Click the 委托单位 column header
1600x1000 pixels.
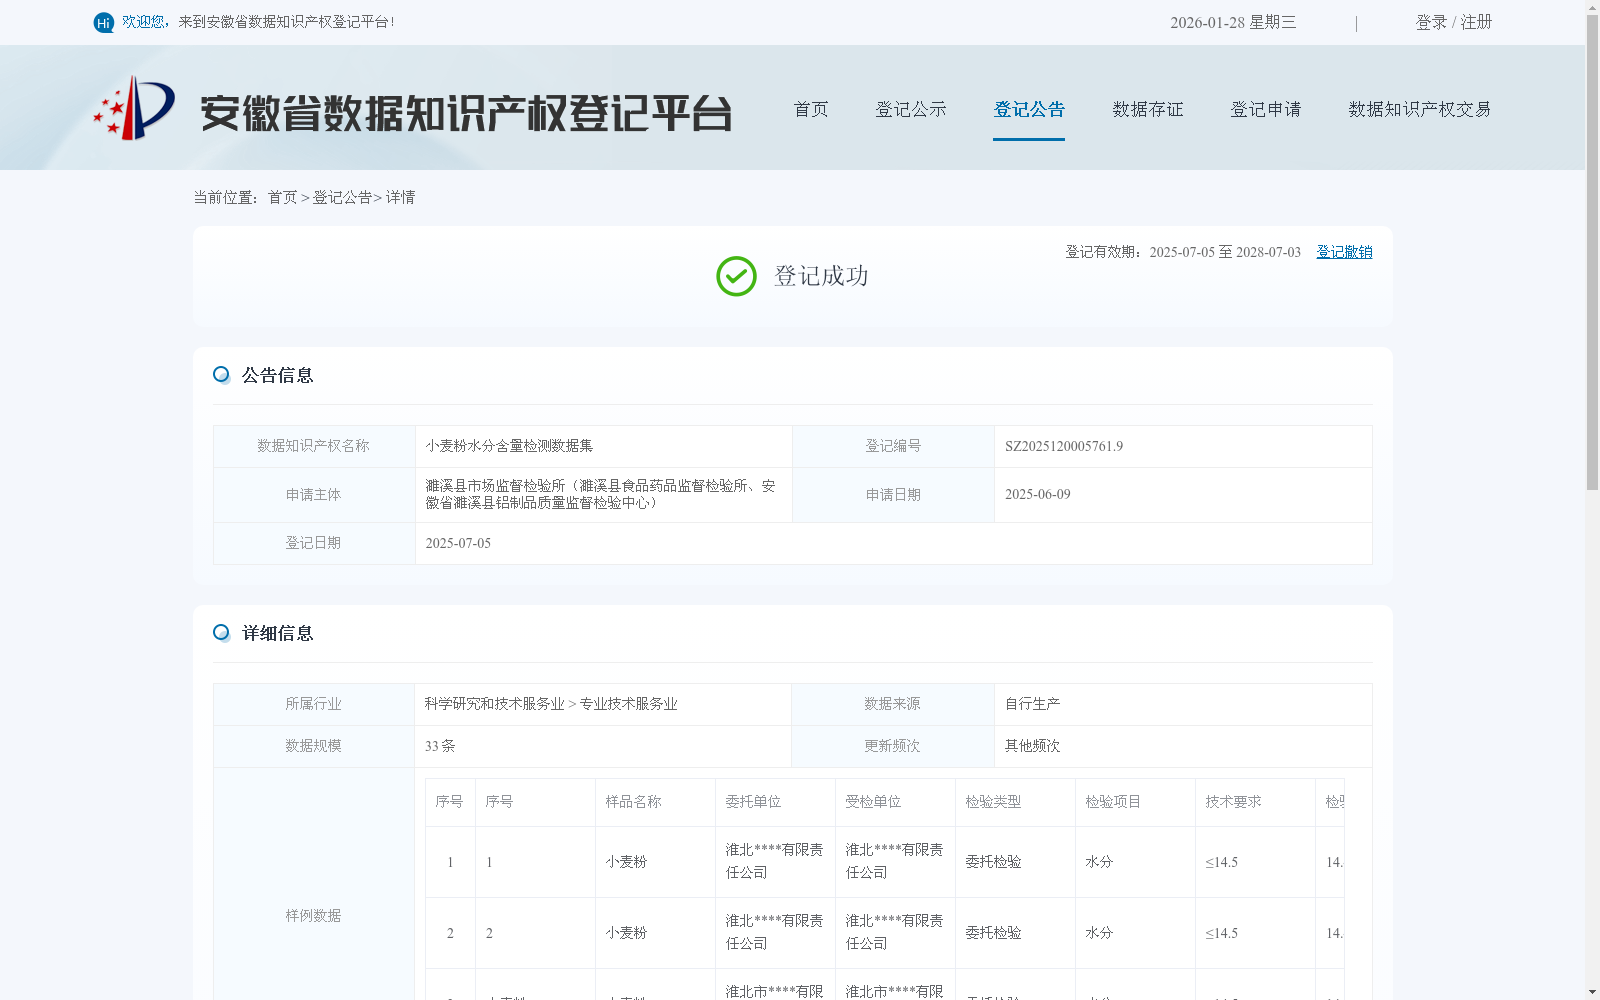click(753, 802)
